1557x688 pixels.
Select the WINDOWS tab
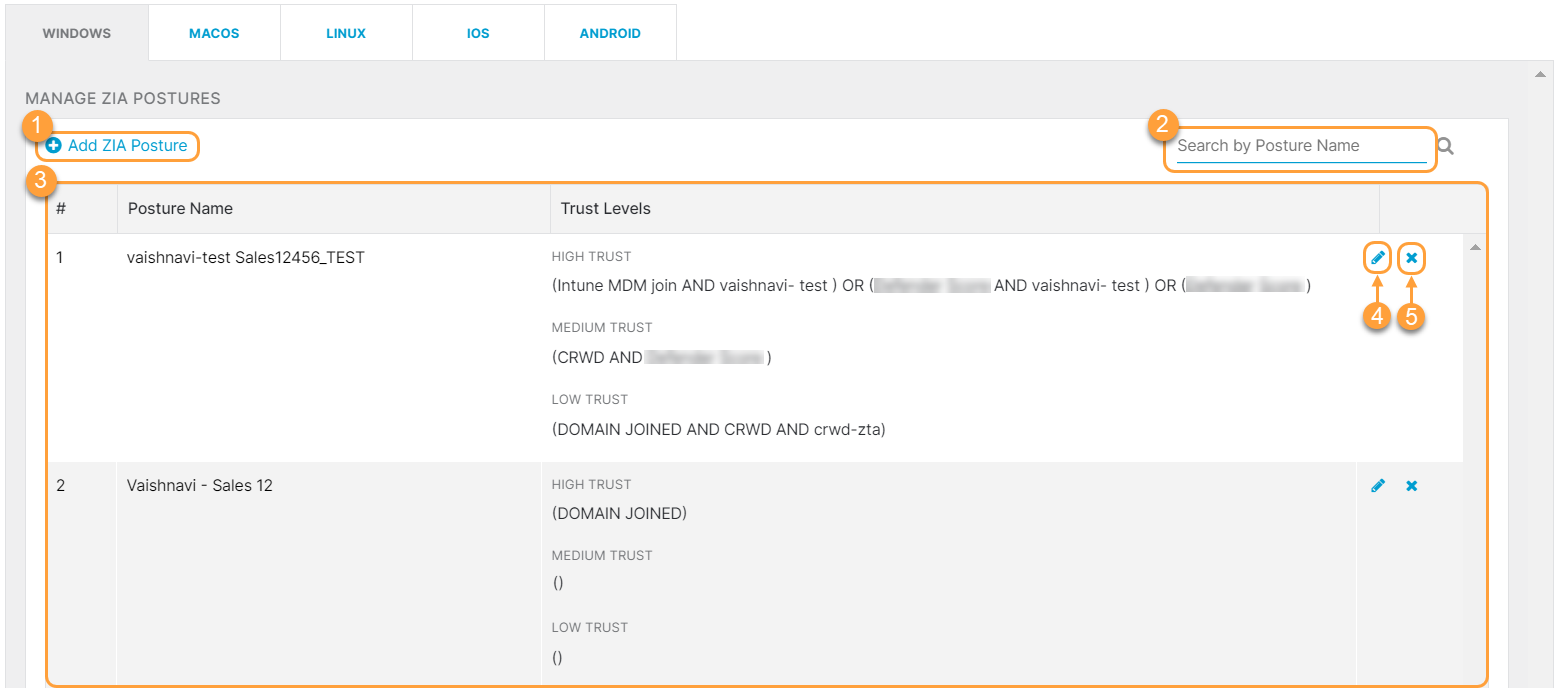(76, 32)
